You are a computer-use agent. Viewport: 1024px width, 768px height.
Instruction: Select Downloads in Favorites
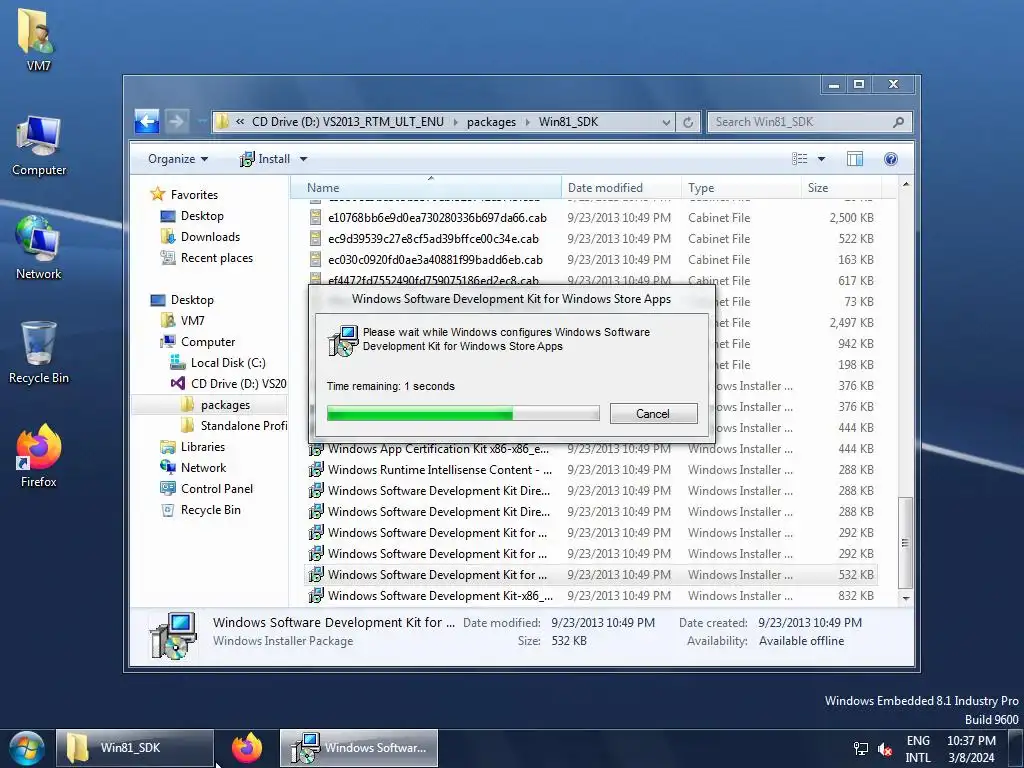point(210,236)
